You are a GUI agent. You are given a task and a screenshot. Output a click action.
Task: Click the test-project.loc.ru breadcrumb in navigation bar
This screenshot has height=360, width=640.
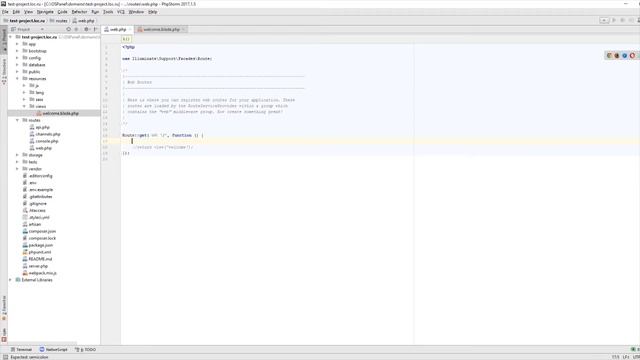[x=24, y=20]
